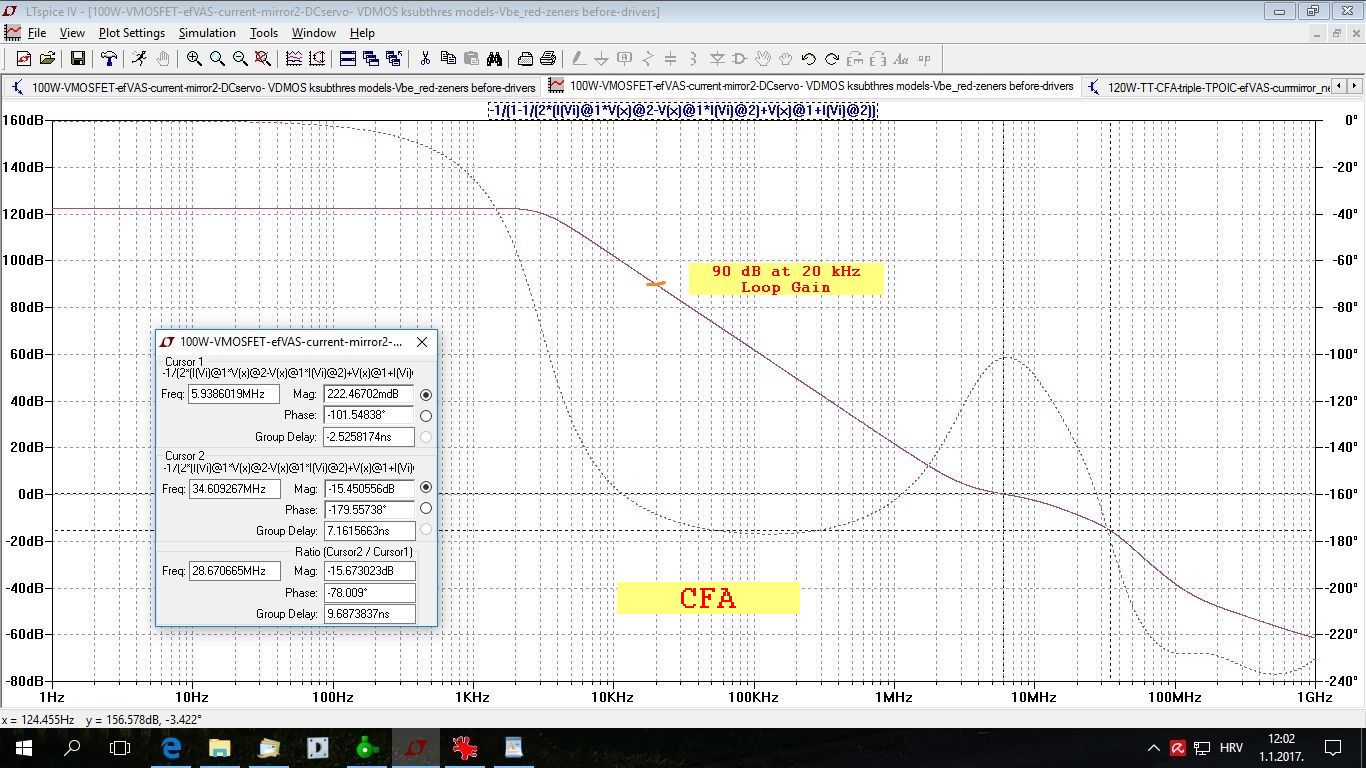Select Cursor 1 Phase radio button

(426, 416)
